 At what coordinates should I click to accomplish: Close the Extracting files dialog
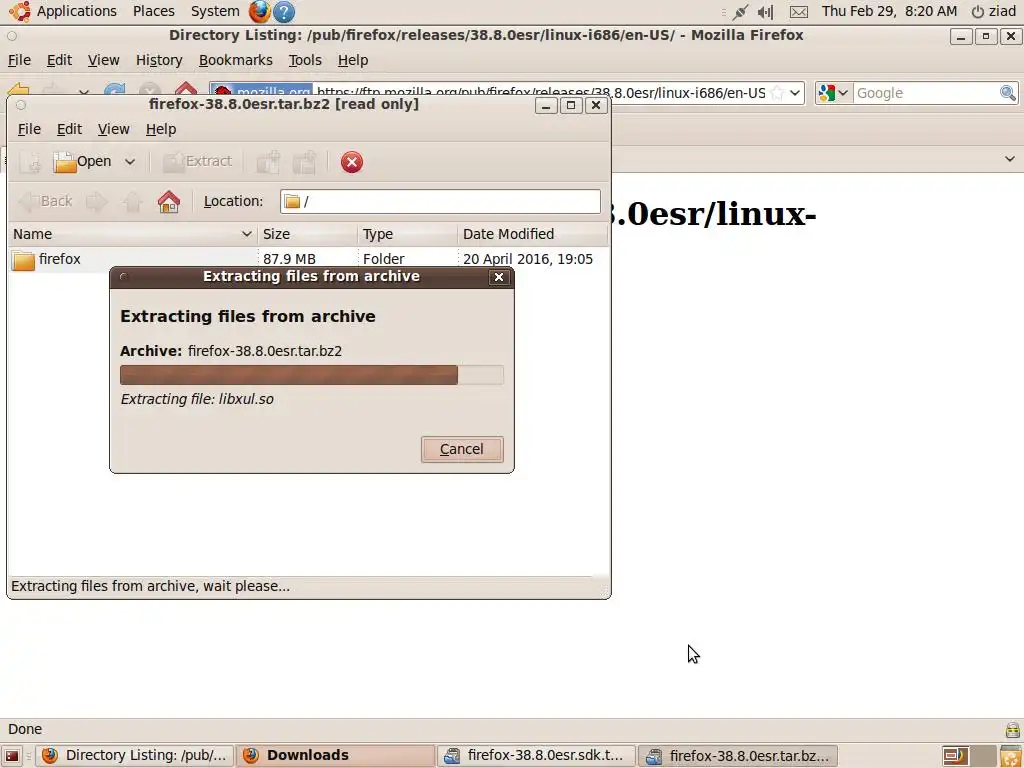(499, 277)
